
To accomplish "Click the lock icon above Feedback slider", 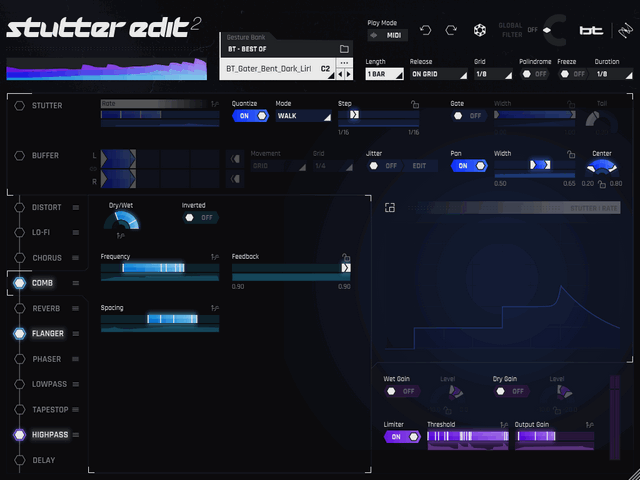I will point(345,256).
